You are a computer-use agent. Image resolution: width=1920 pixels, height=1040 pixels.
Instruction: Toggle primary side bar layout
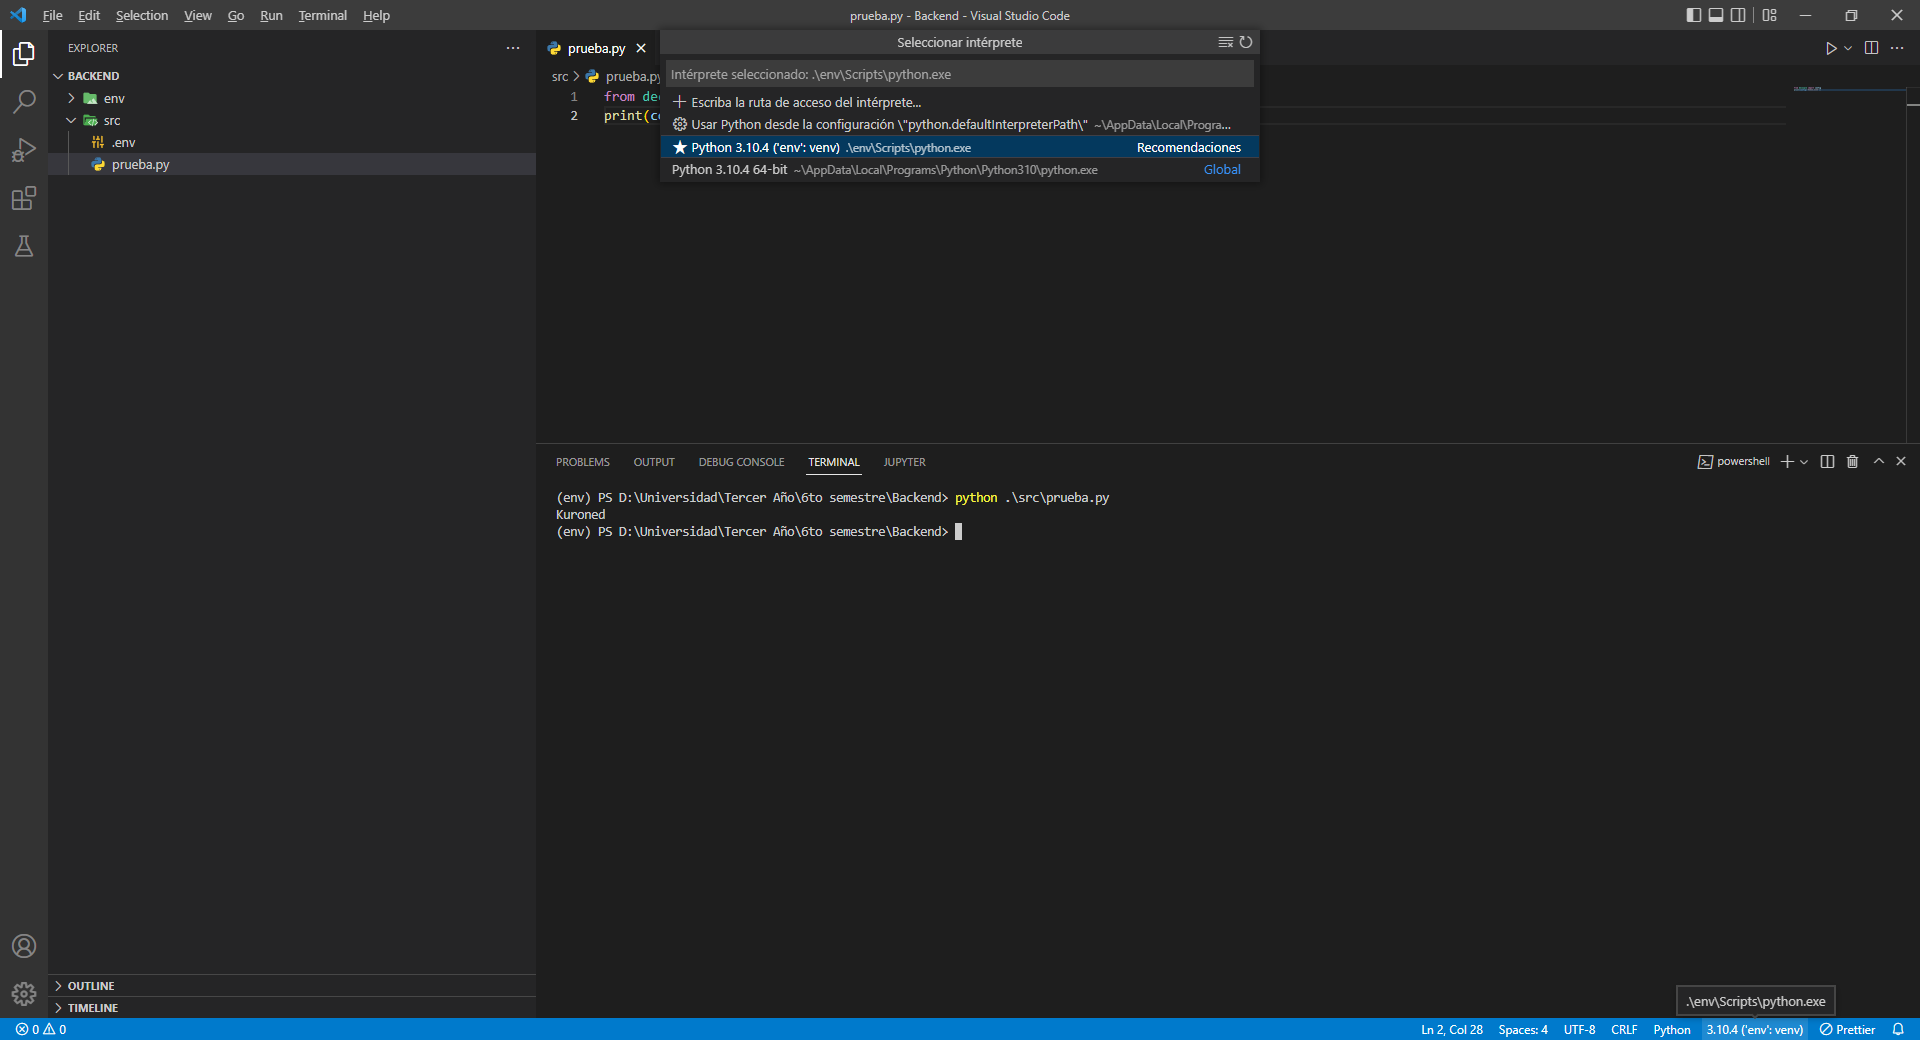(x=1693, y=15)
